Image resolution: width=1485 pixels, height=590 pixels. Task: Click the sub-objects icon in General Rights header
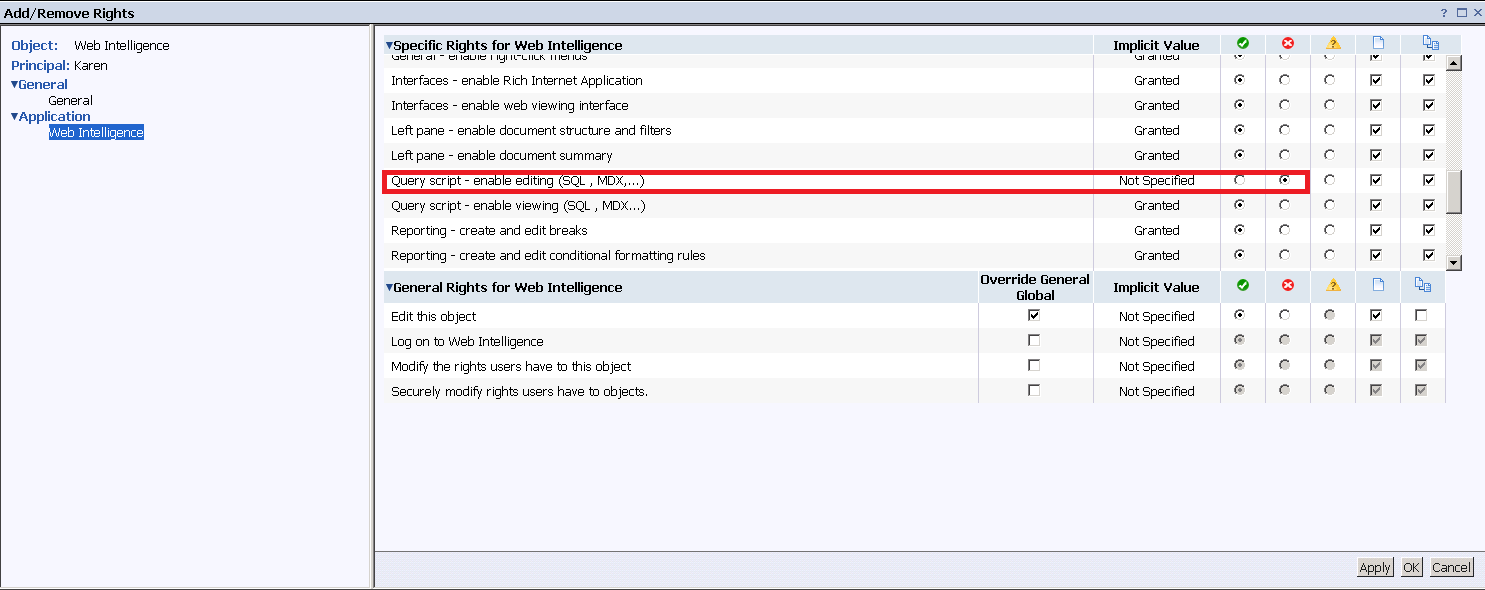click(x=1424, y=285)
